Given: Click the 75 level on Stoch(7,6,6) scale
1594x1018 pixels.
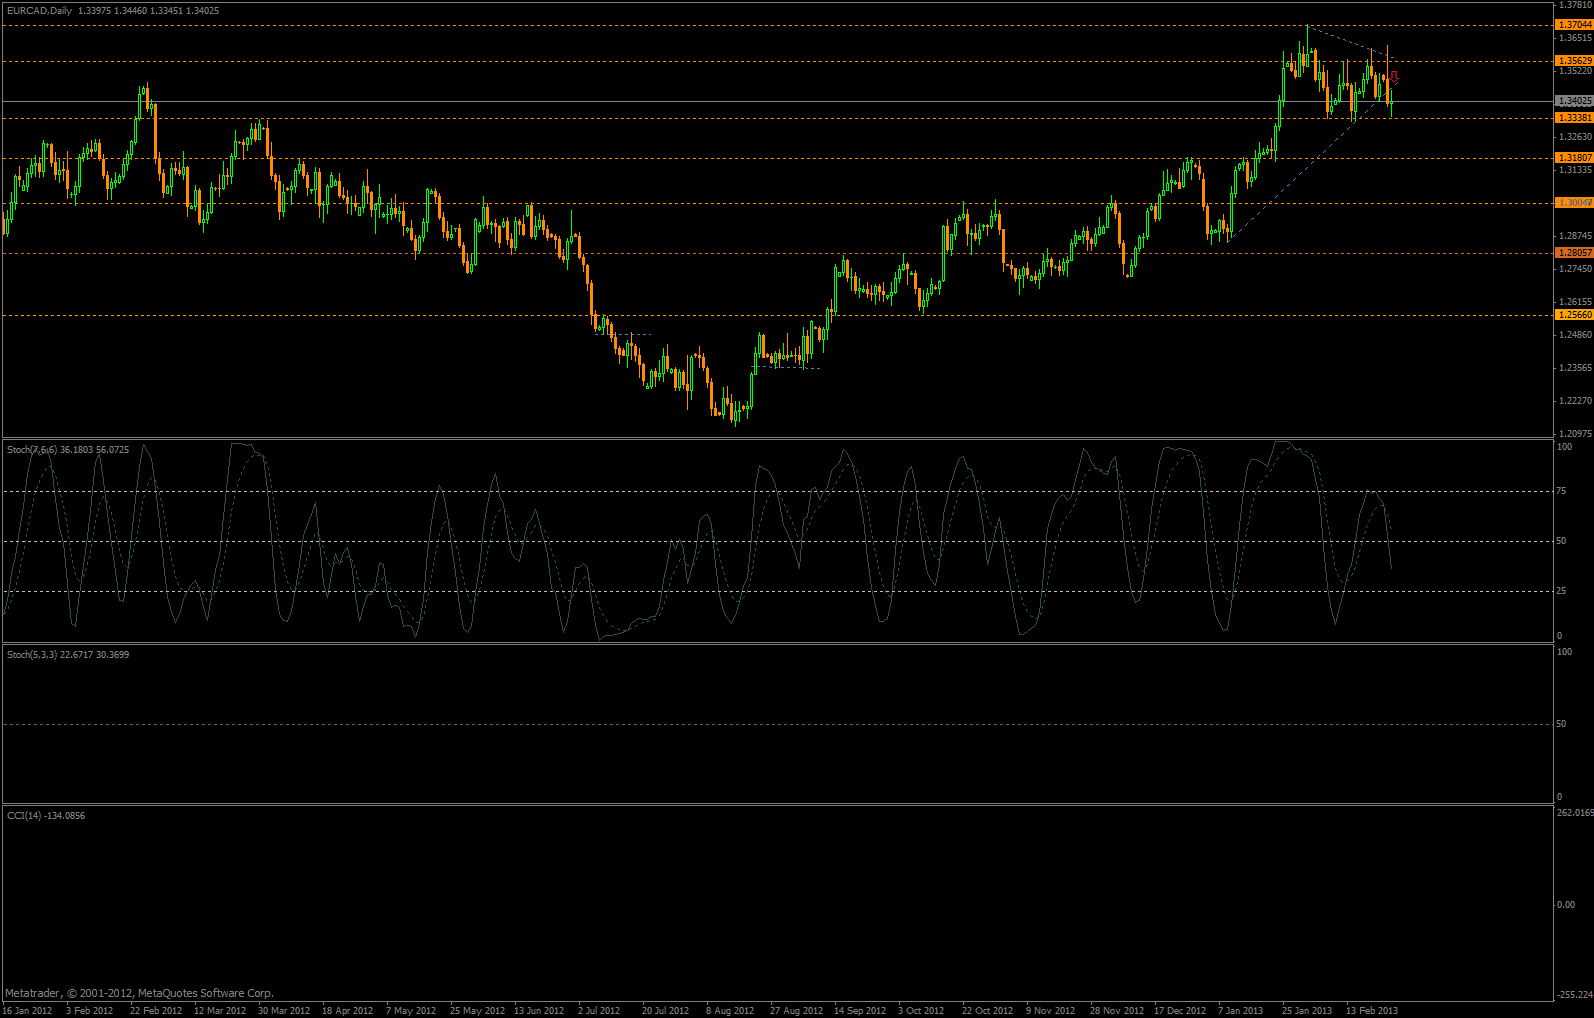Looking at the screenshot, I should 1562,491.
